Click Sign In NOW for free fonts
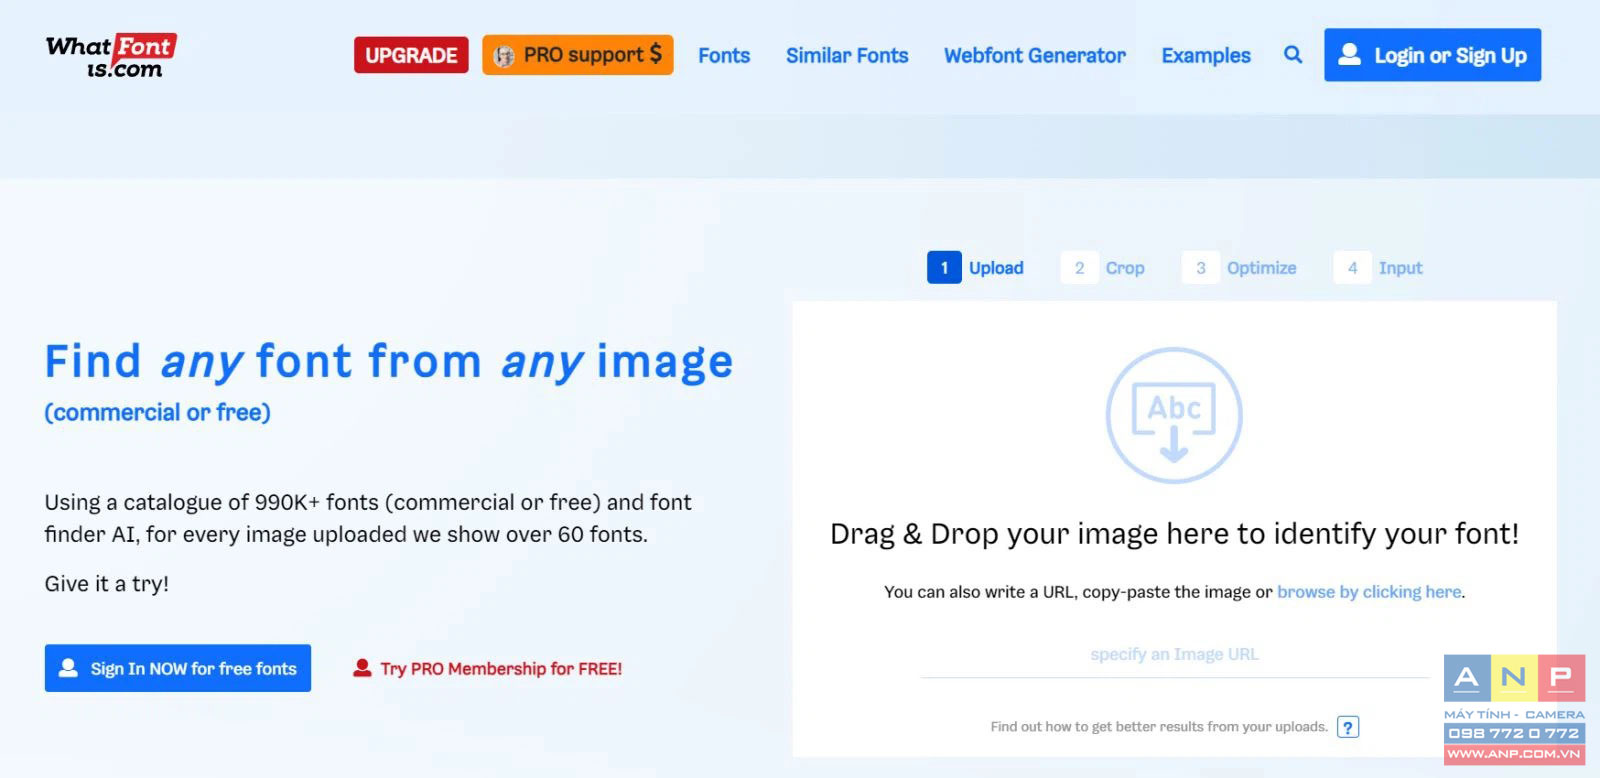 (178, 668)
